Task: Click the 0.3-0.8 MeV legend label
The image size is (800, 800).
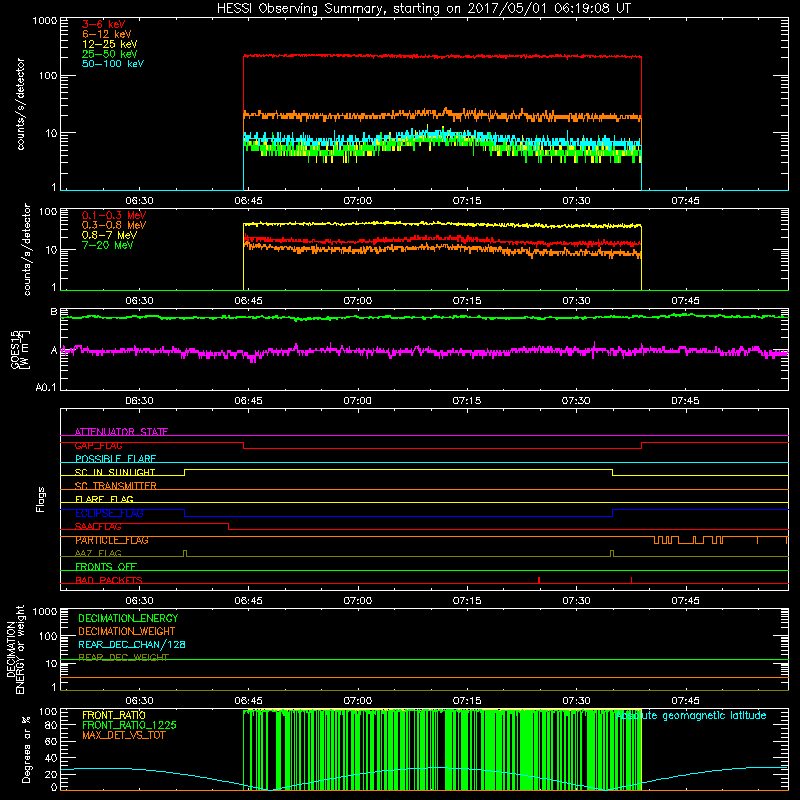Action: pos(114,225)
